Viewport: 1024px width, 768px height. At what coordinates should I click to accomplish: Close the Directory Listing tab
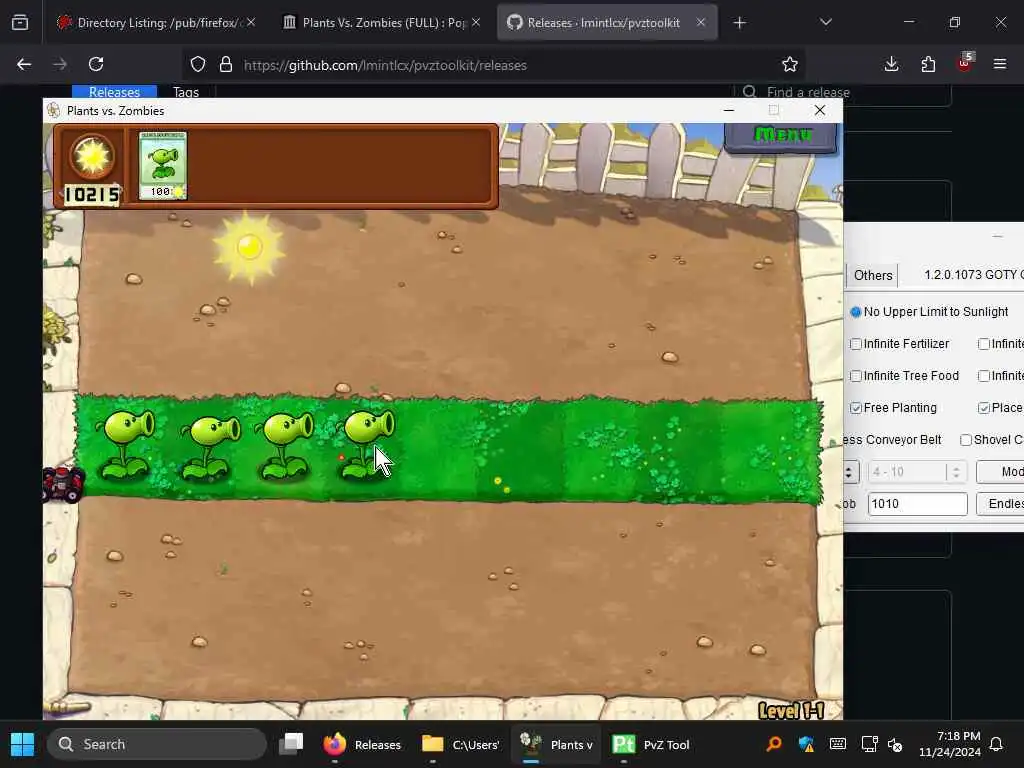[x=251, y=22]
